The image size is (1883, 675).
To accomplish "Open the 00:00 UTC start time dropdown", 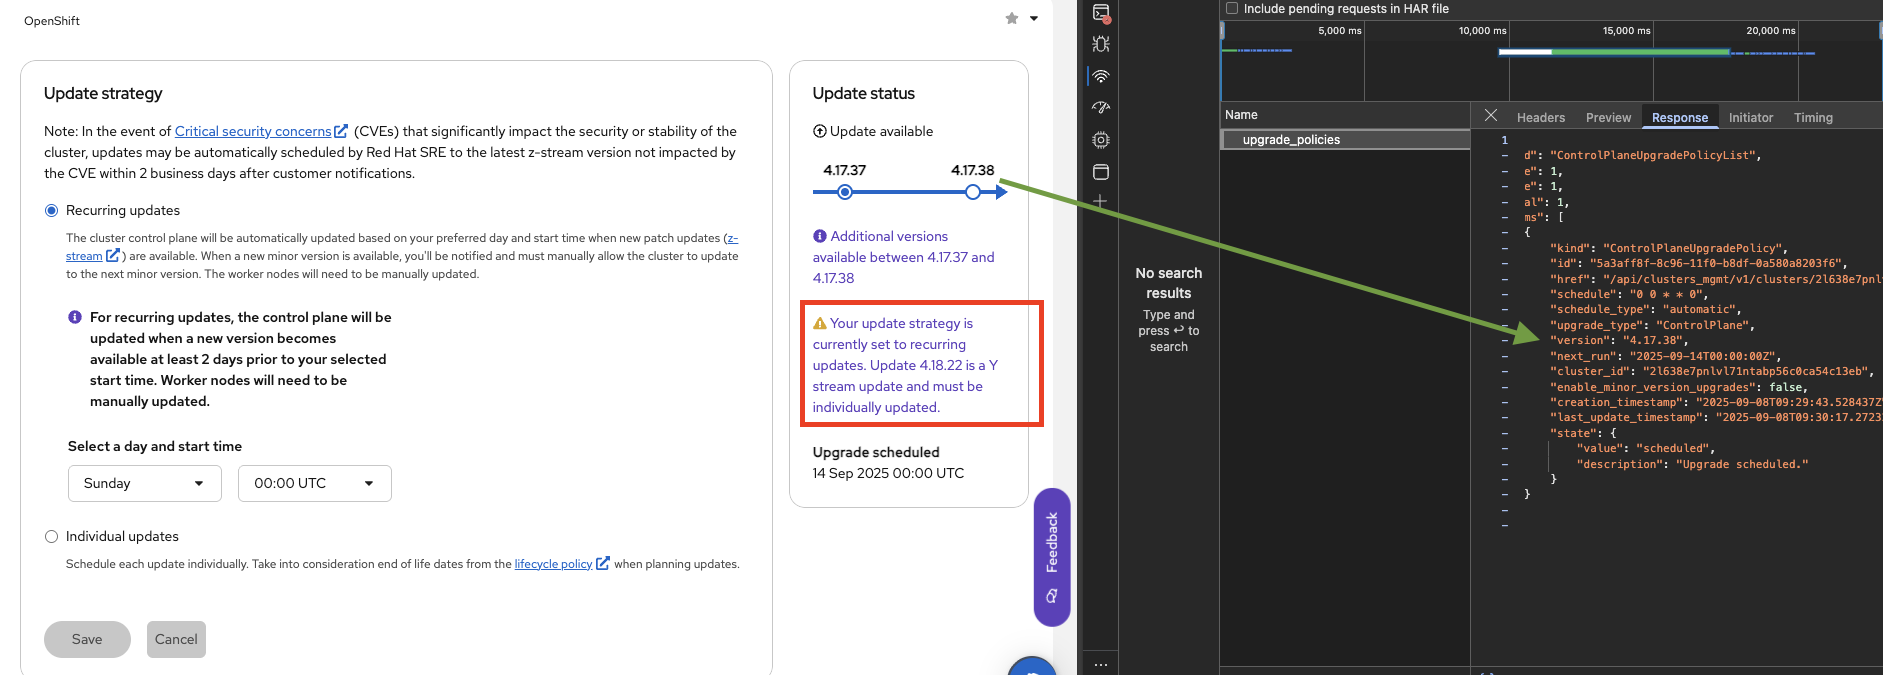I will (315, 483).
